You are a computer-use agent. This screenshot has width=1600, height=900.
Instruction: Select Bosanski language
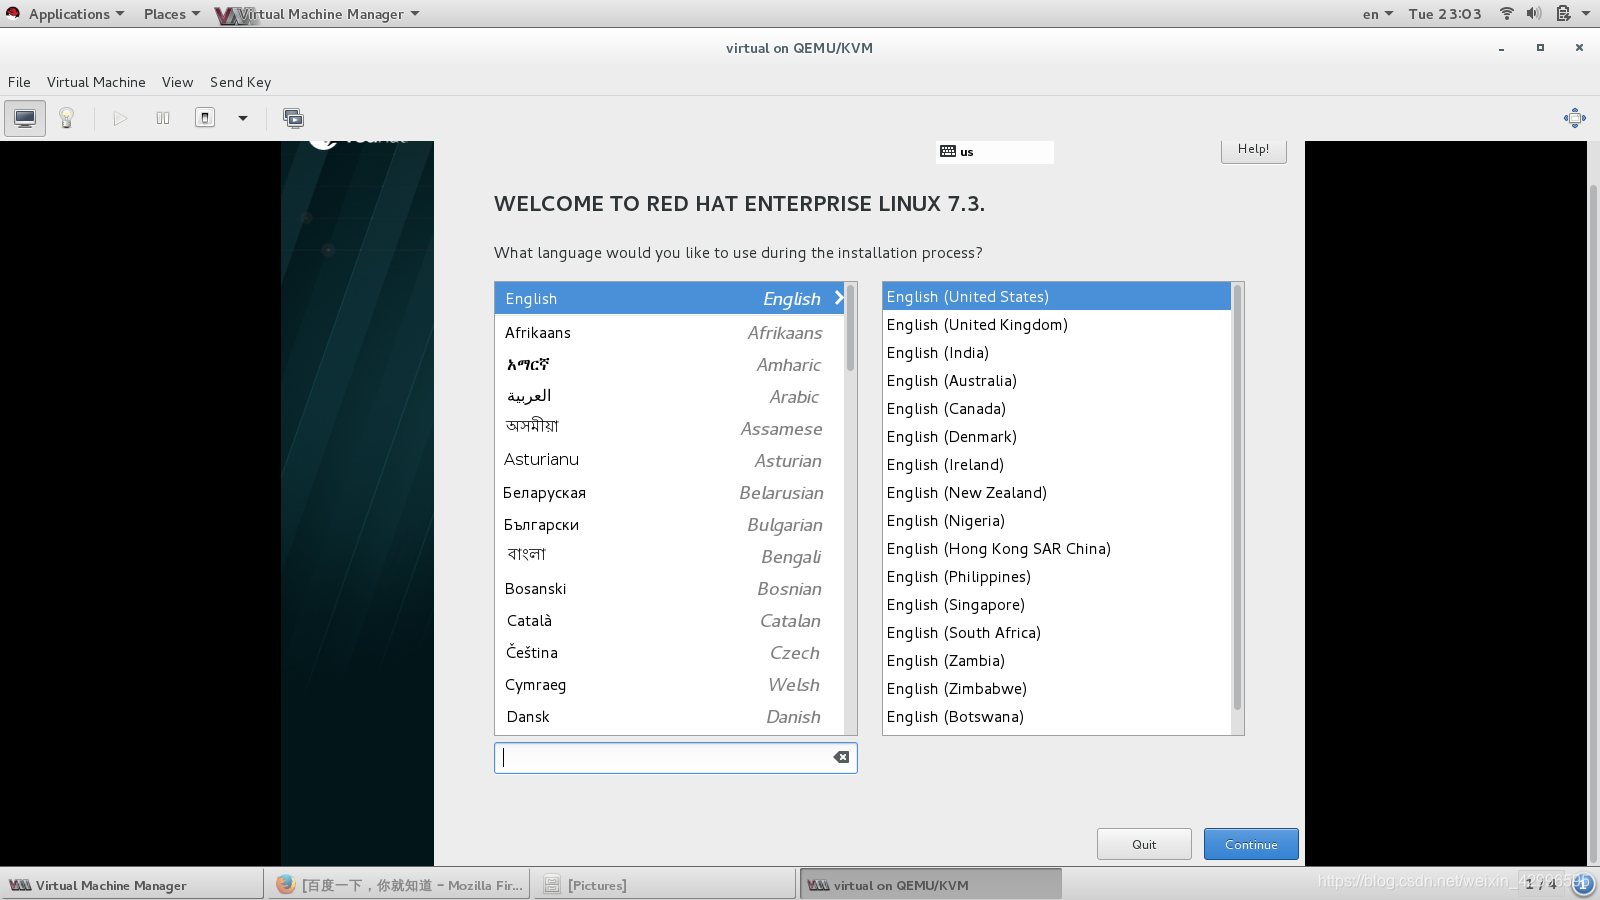(669, 588)
